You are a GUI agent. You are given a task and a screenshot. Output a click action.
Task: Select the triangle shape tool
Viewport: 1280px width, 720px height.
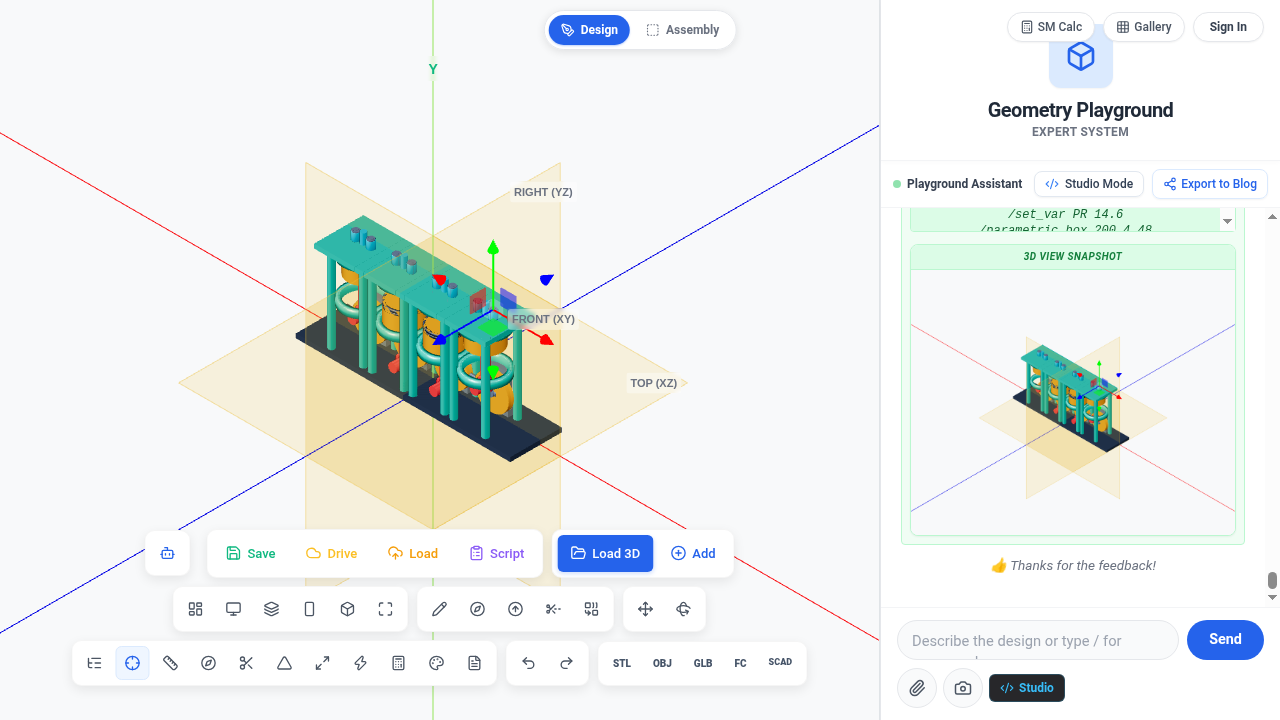point(285,663)
